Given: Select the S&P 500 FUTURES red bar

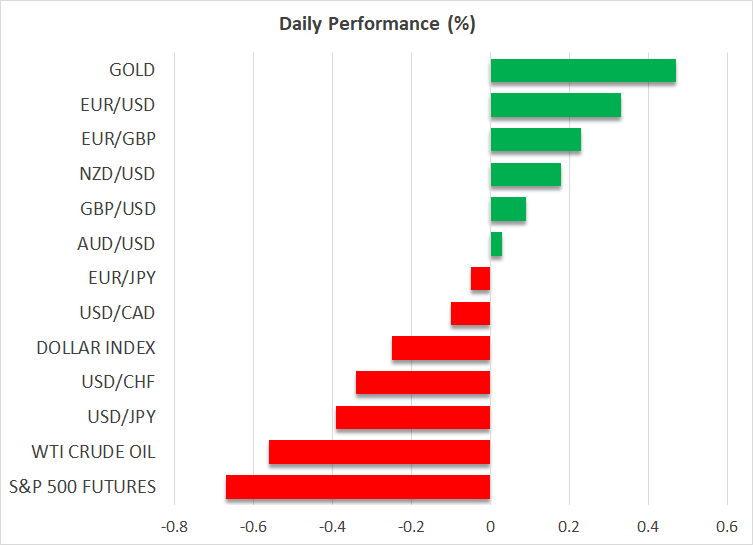Looking at the screenshot, I should 358,487.
